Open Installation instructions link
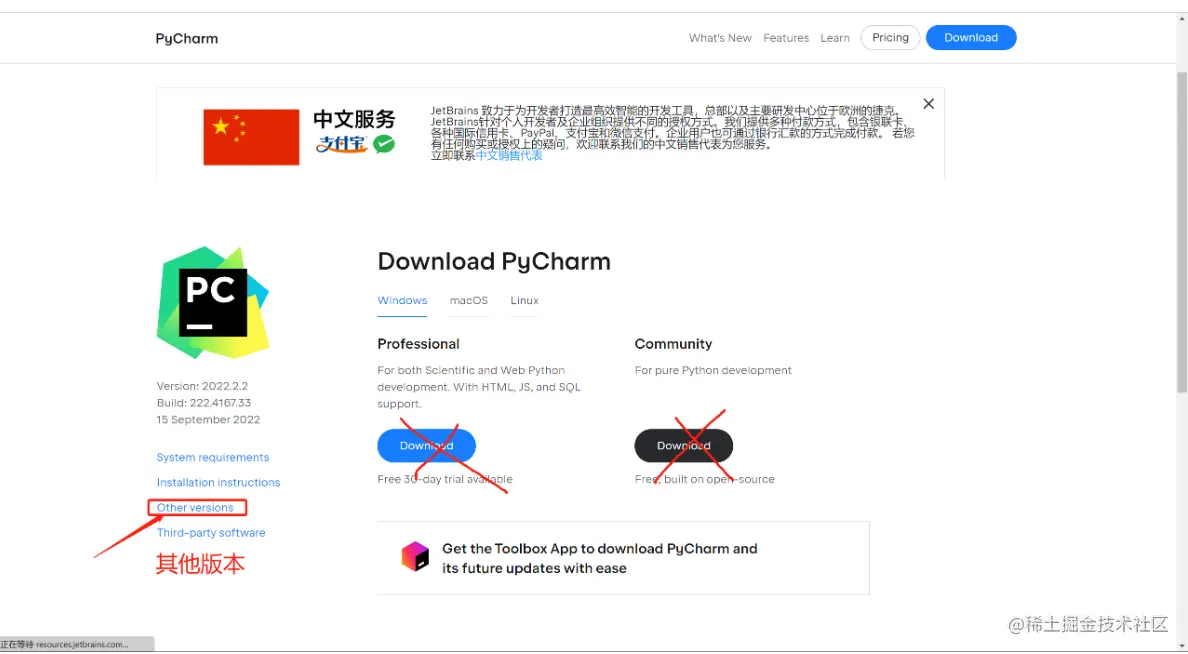Viewport: 1188px width, 654px height. click(x=218, y=483)
